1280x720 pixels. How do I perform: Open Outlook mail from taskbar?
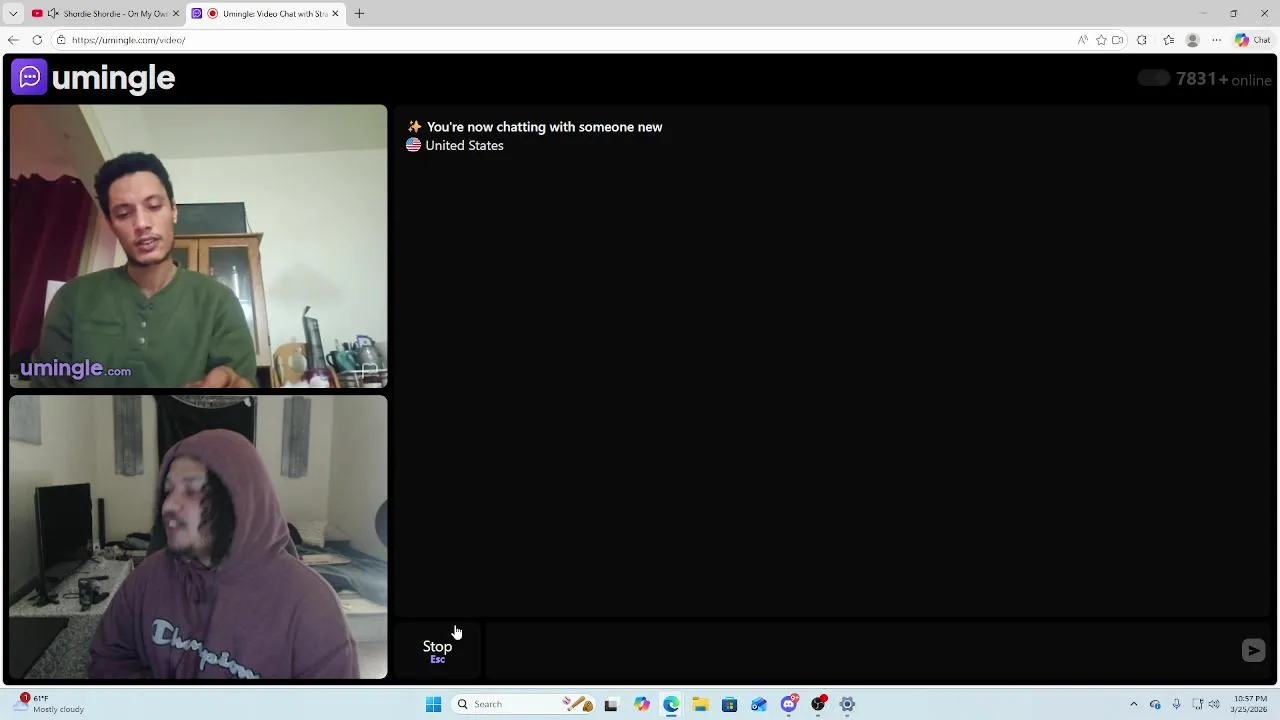click(759, 704)
